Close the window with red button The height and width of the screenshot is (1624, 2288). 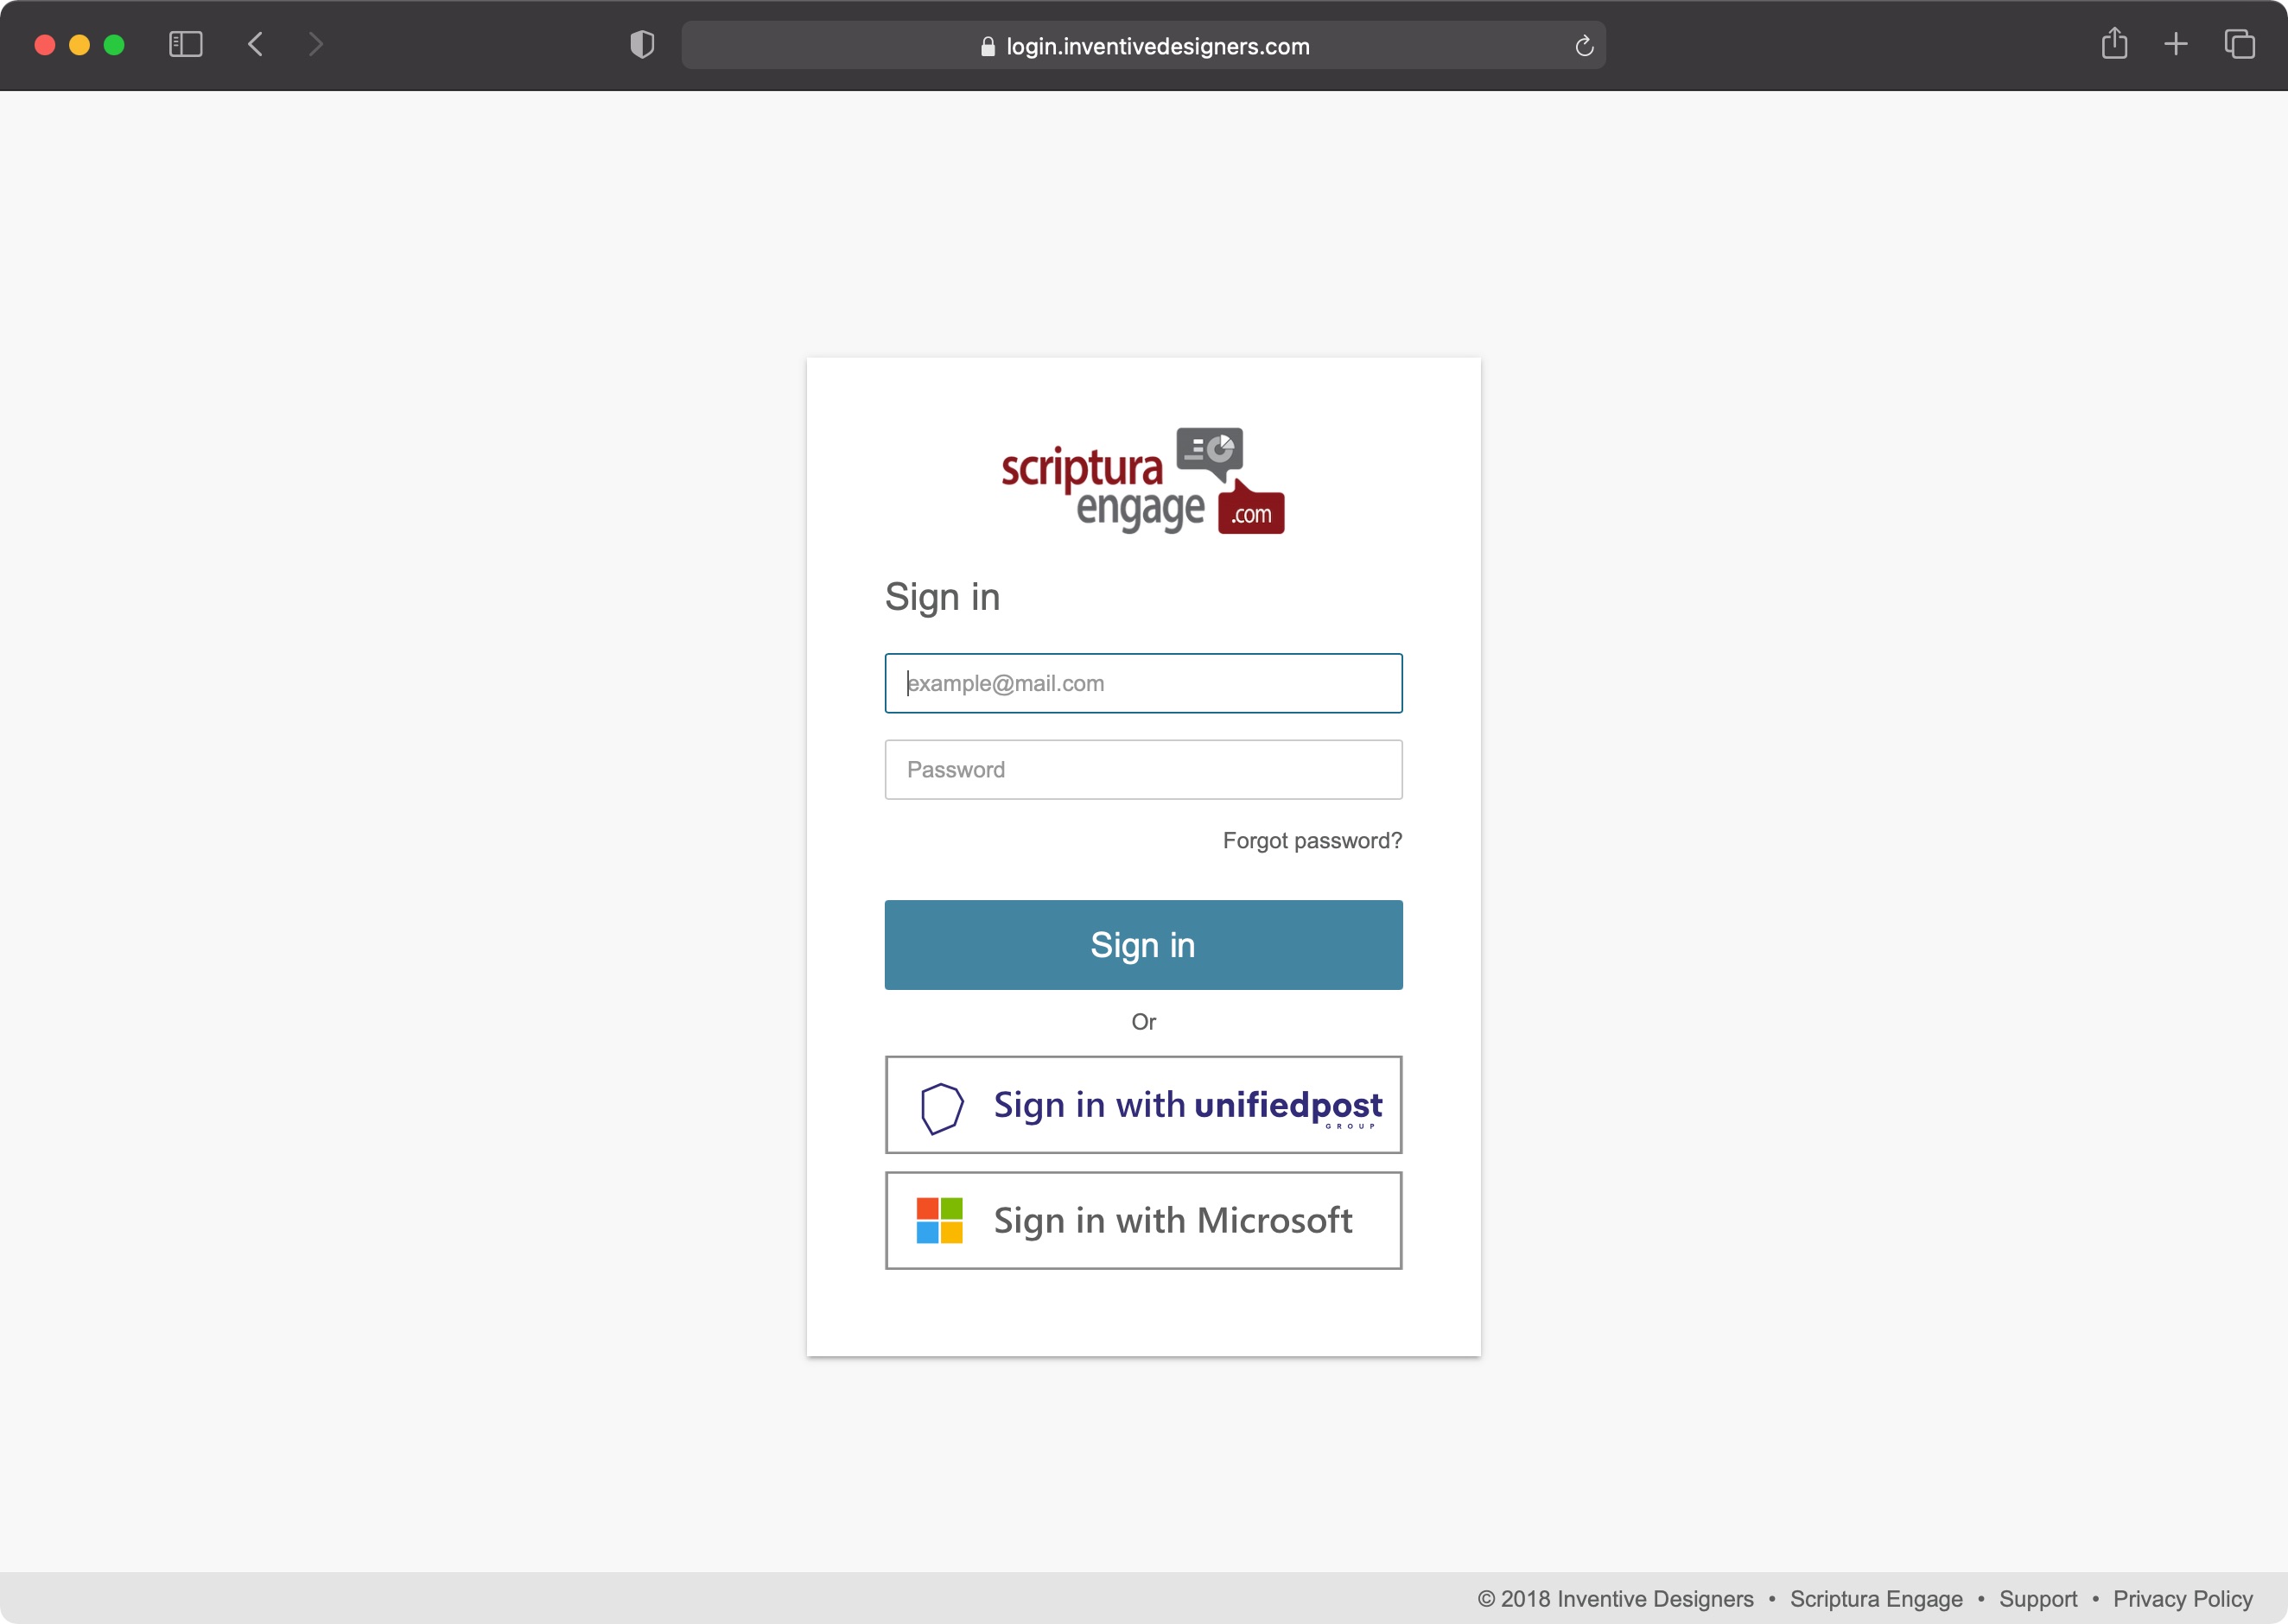point(45,45)
